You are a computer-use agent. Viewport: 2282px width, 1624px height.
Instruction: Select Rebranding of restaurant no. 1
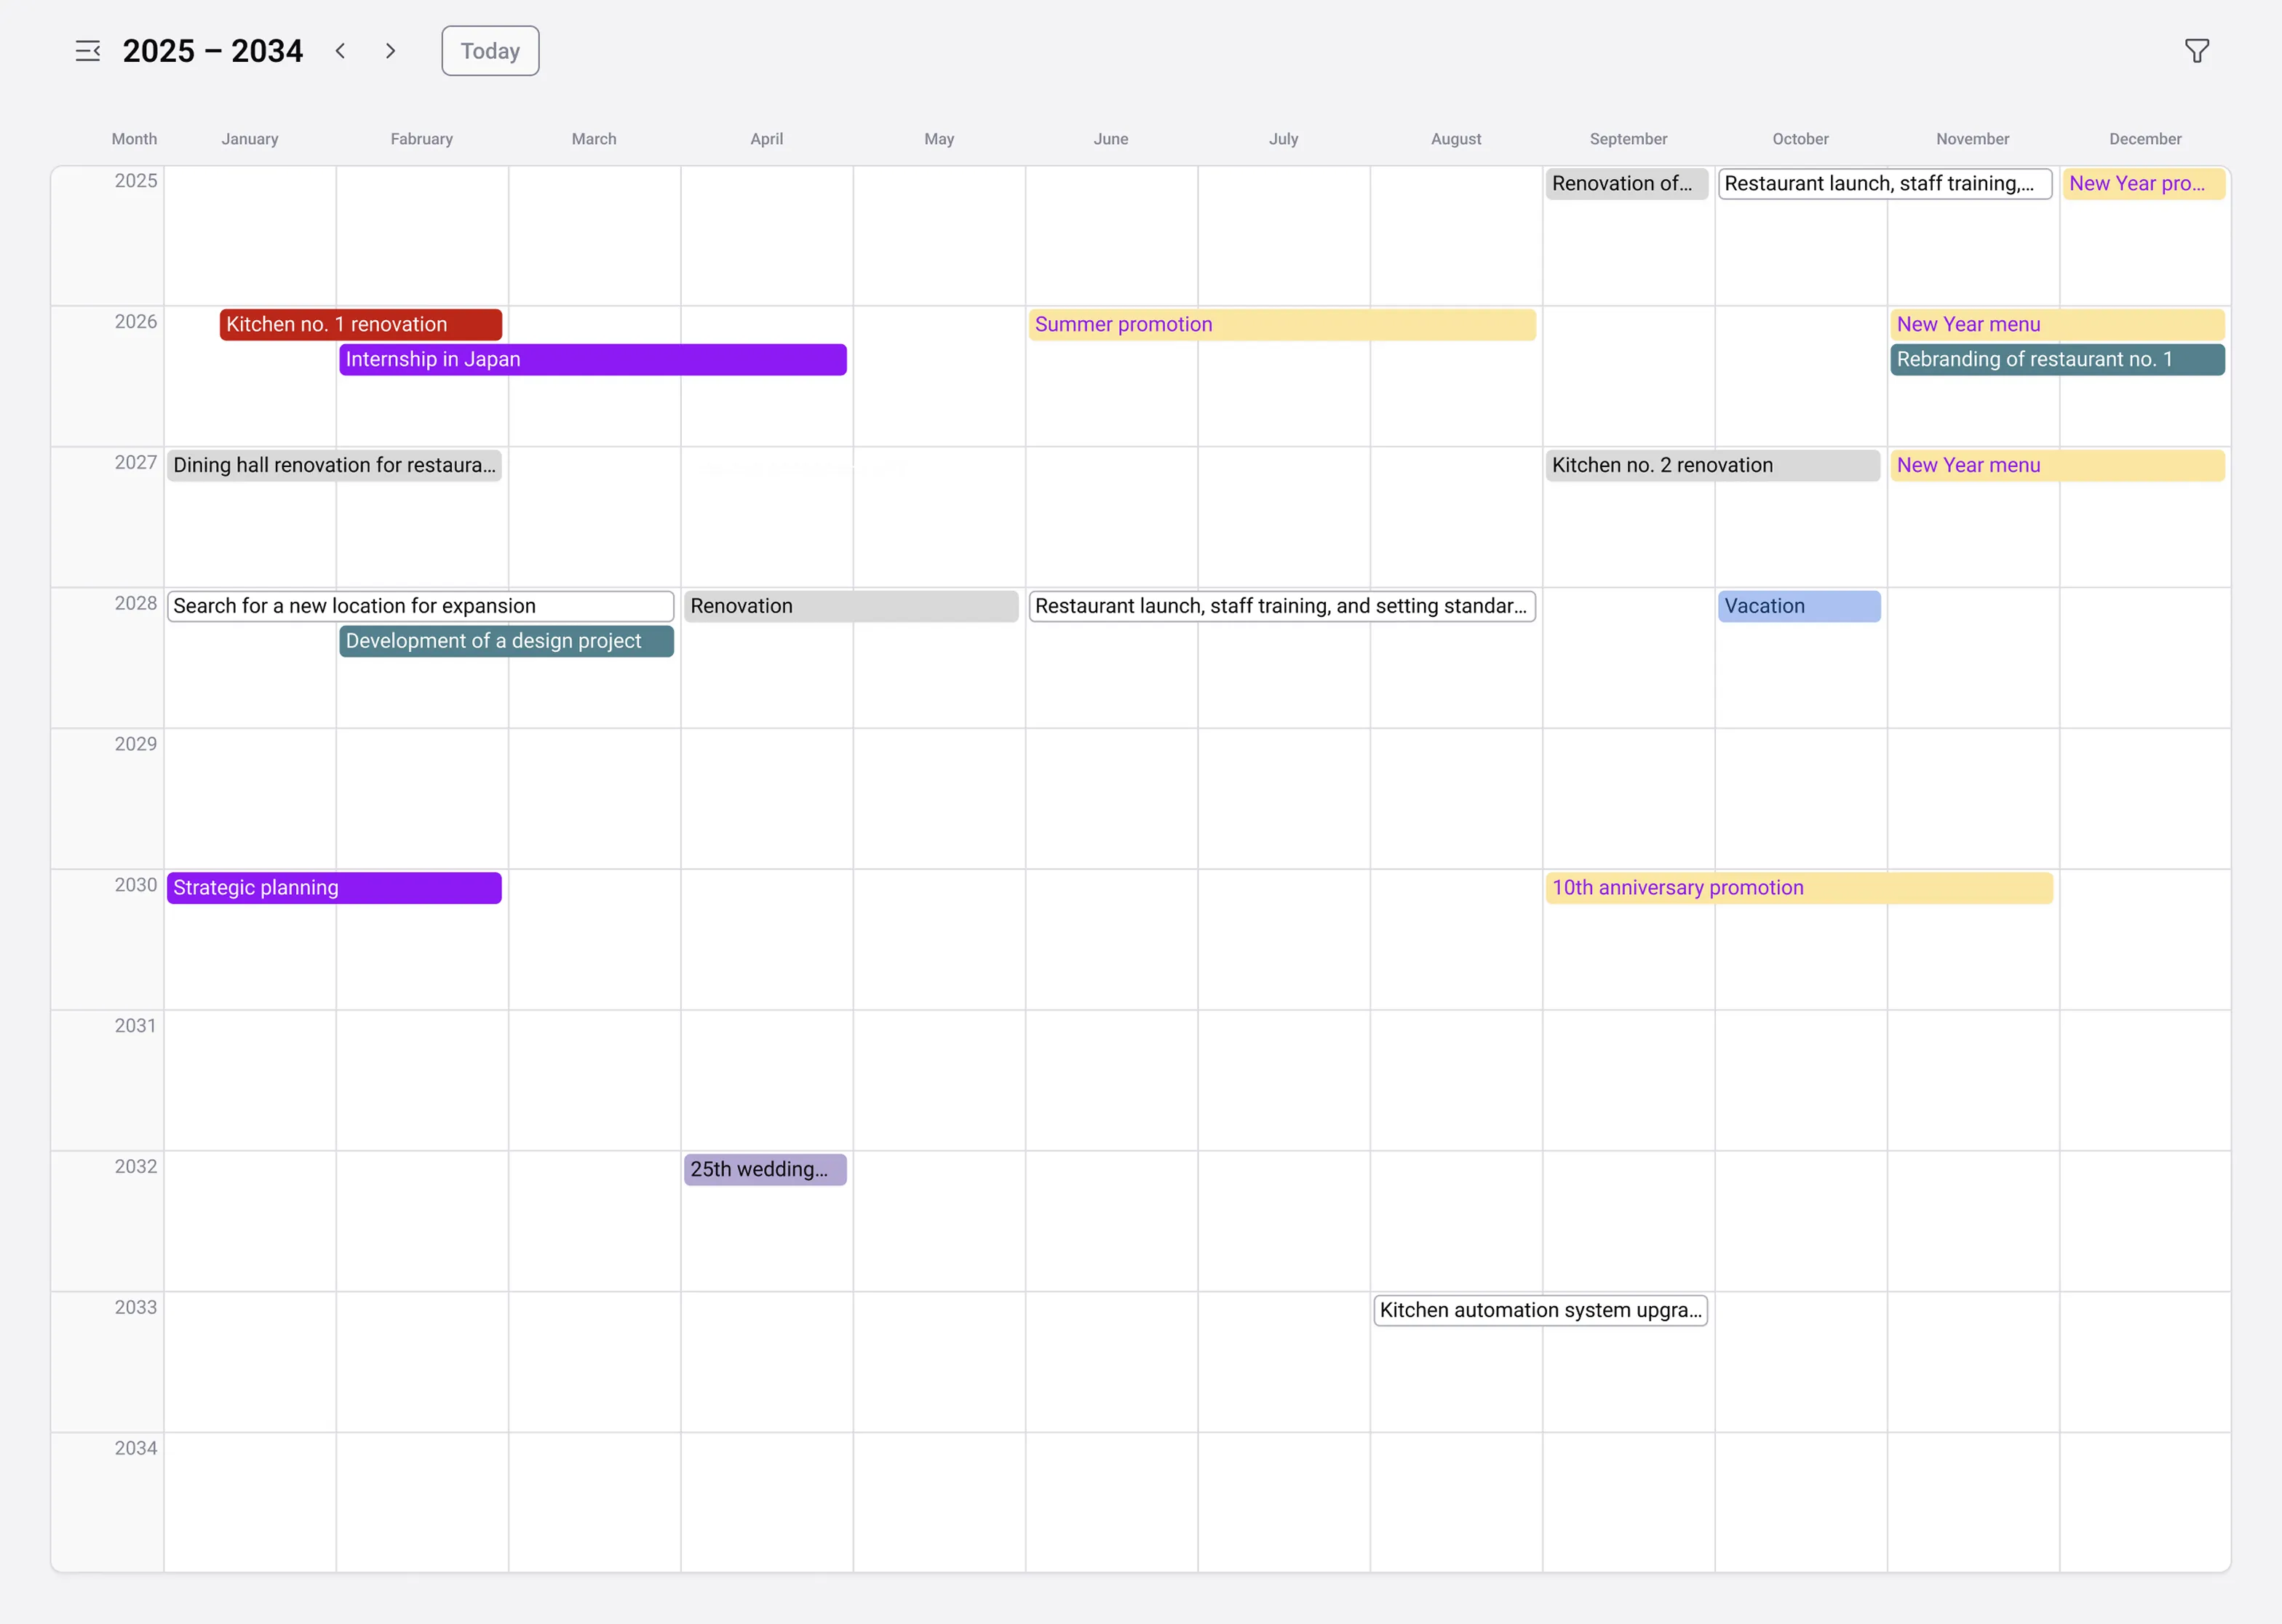click(x=2056, y=359)
